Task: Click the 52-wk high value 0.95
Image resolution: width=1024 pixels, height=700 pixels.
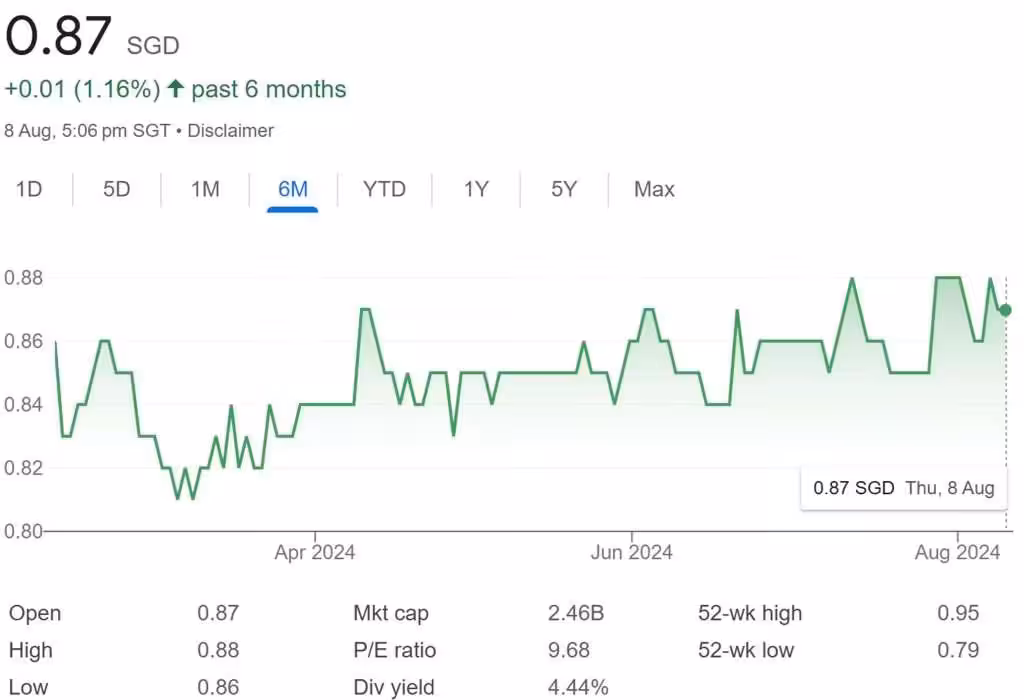Action: tap(957, 613)
